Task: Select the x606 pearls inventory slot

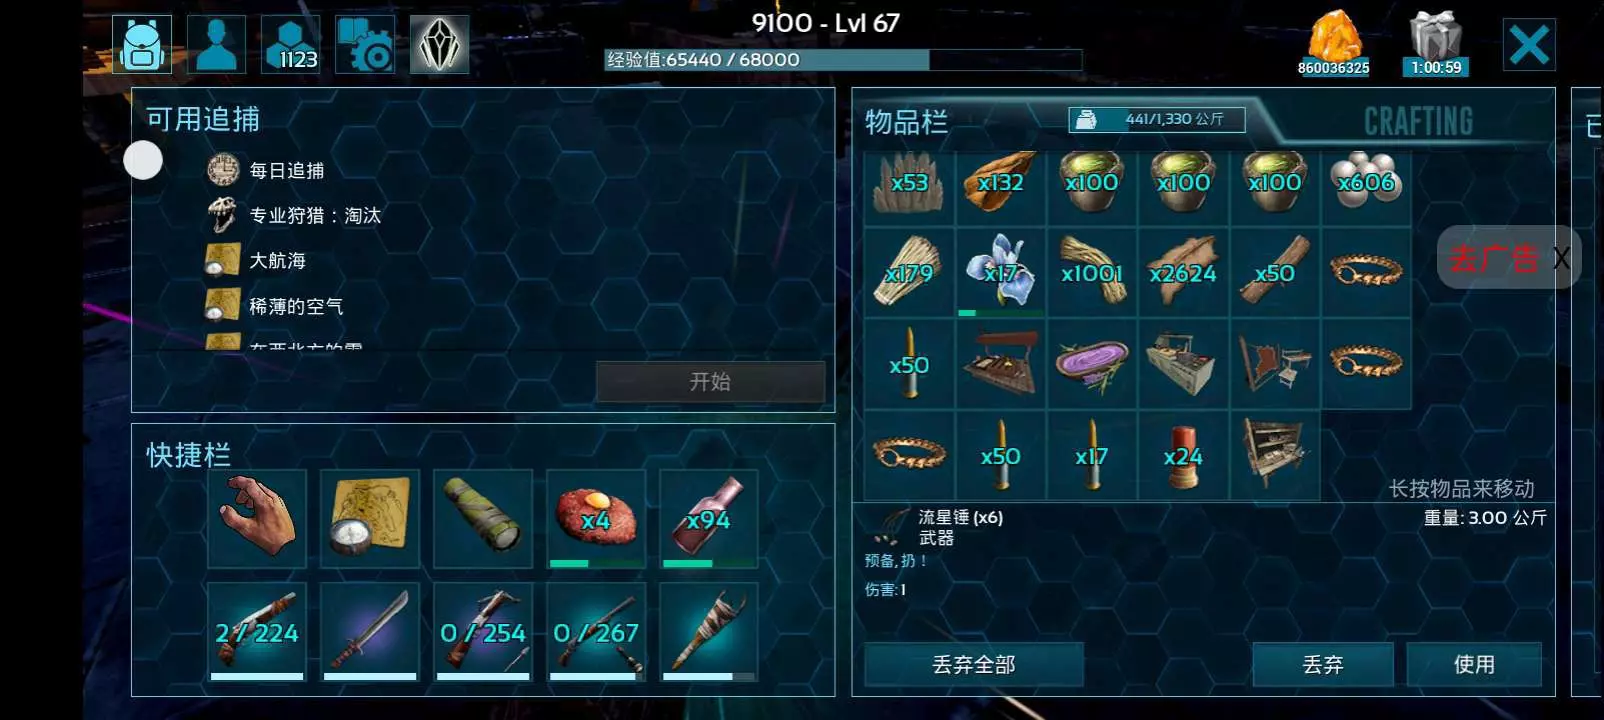Action: pos(1366,183)
